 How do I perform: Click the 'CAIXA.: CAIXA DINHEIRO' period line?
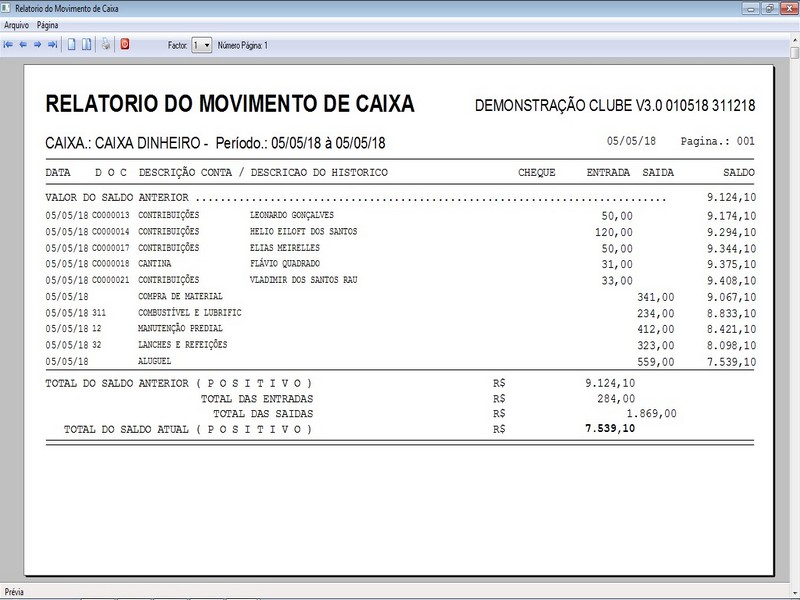tap(215, 143)
